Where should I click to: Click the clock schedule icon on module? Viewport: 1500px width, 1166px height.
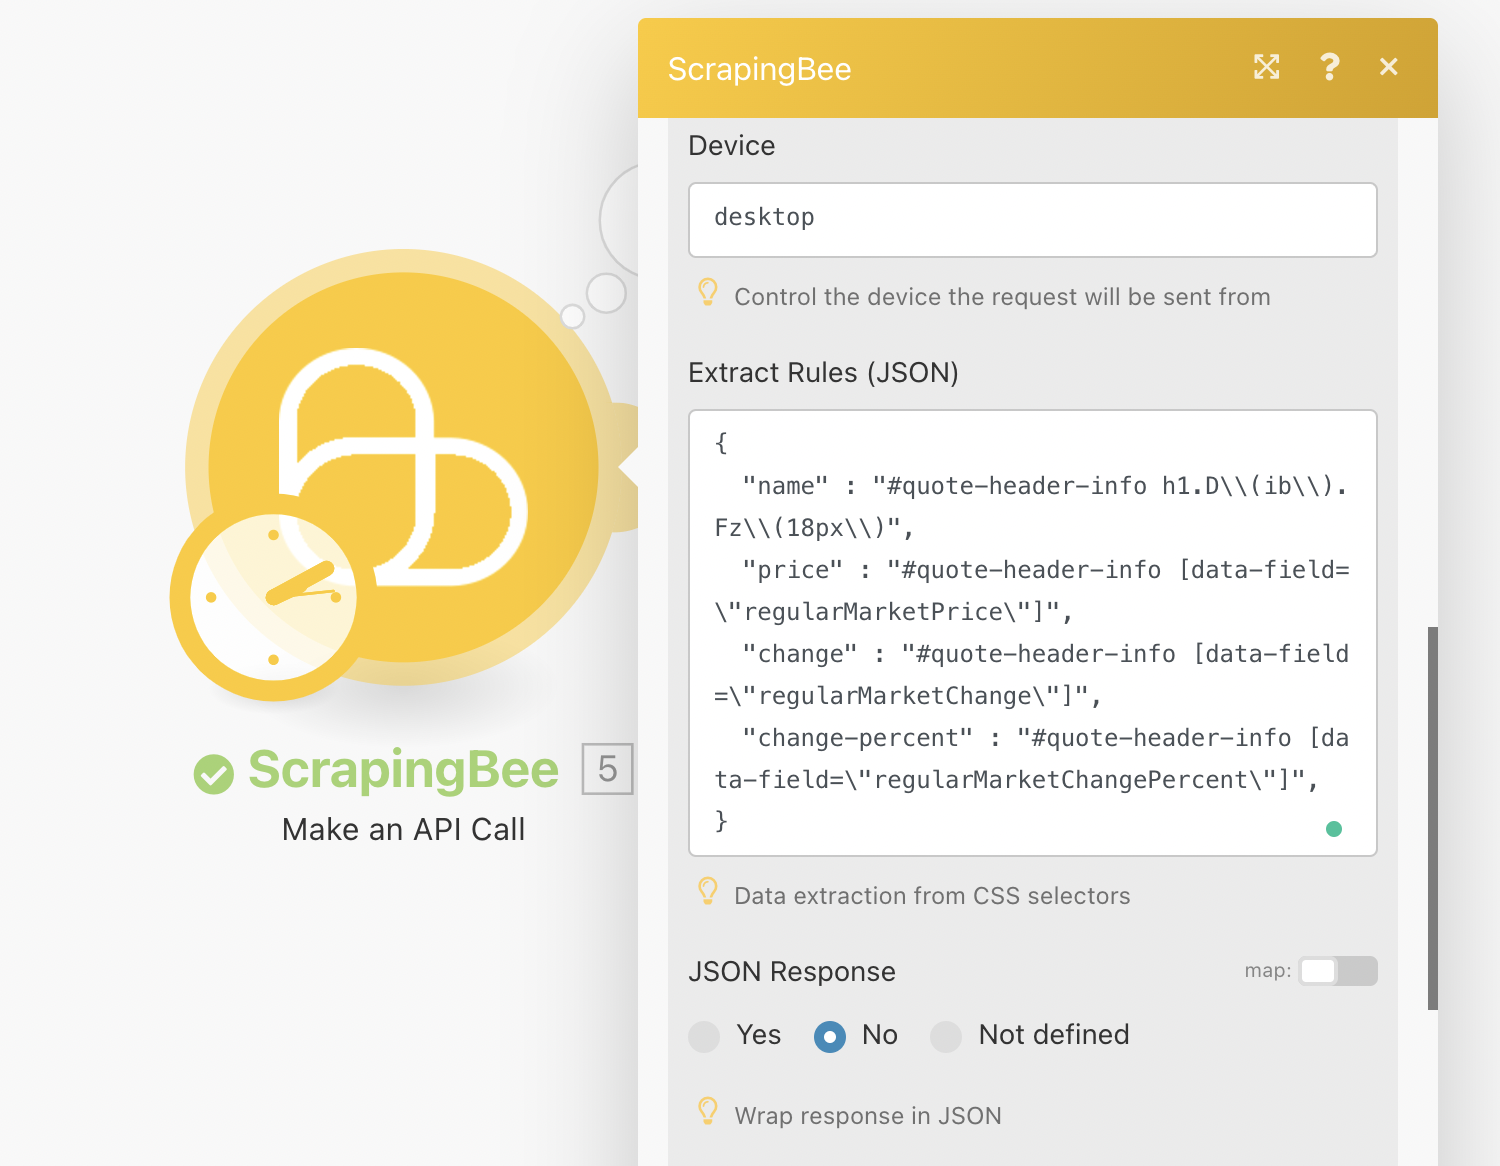(x=272, y=598)
